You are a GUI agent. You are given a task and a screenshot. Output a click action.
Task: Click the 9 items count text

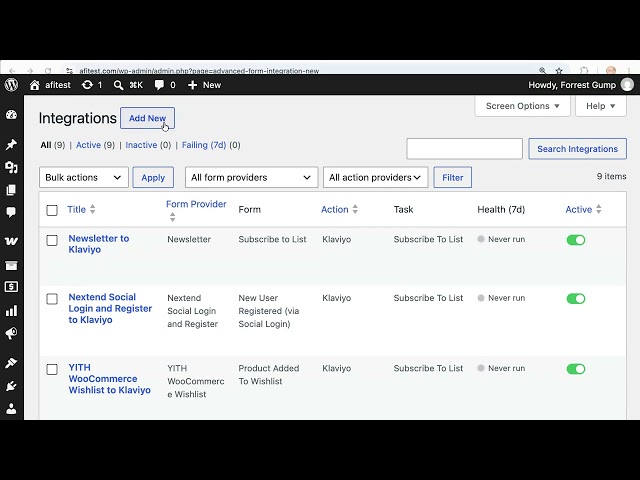click(x=611, y=176)
